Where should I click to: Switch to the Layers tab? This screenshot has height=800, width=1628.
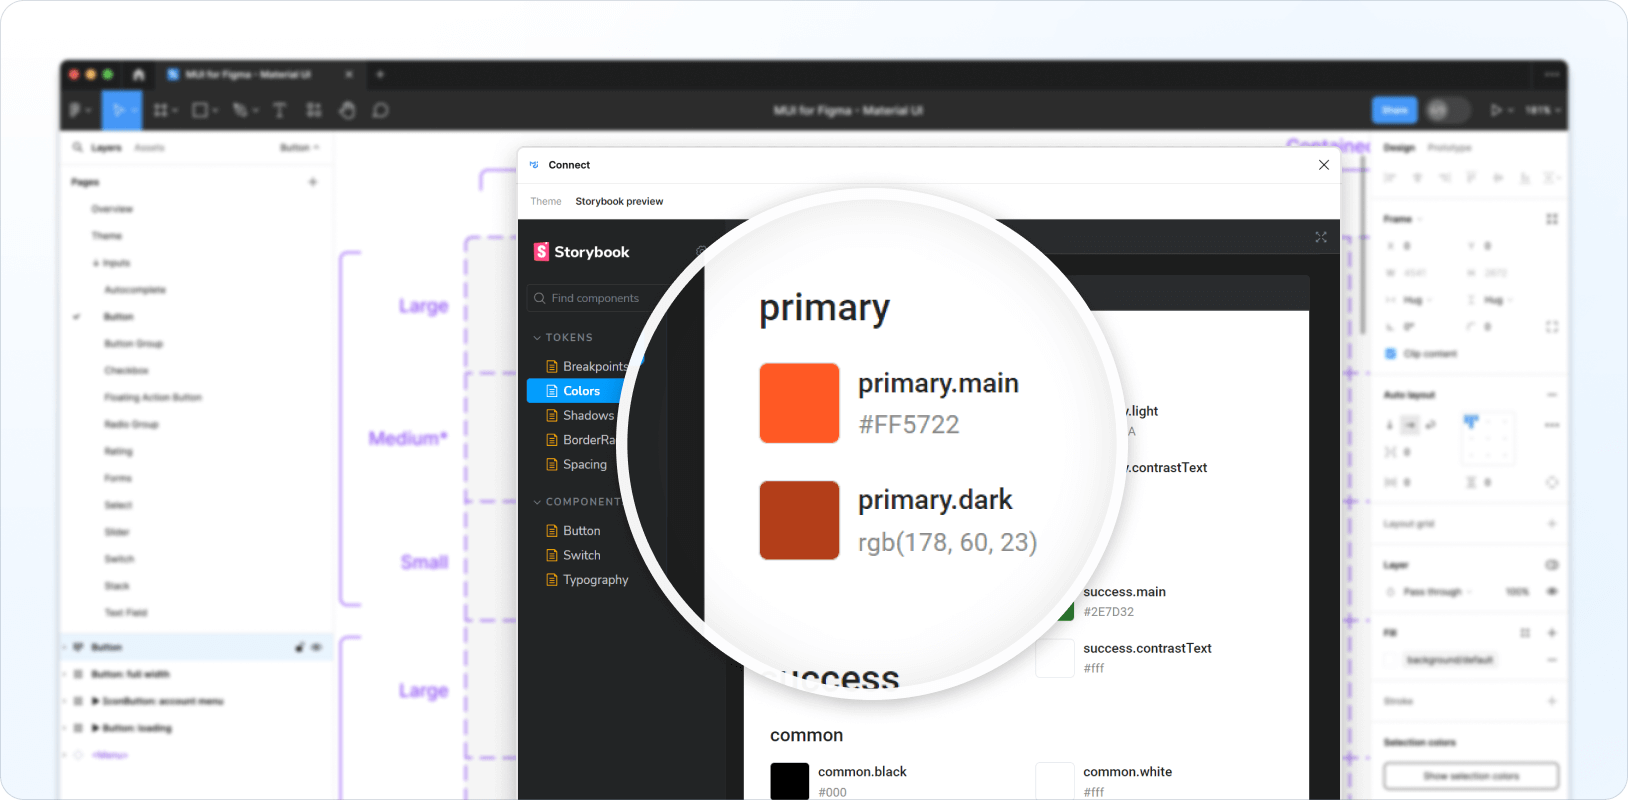point(106,147)
